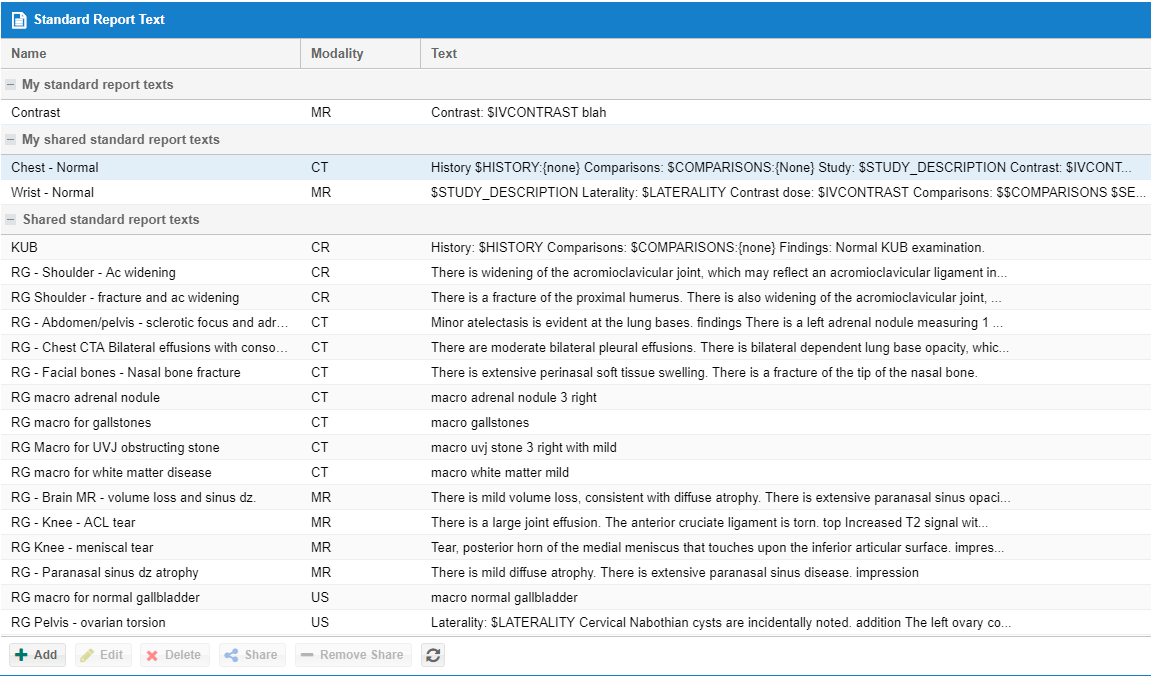Click text 'Contrast: $IVCONTRAST blah'
This screenshot has width=1151, height=676.
pyautogui.click(x=518, y=112)
